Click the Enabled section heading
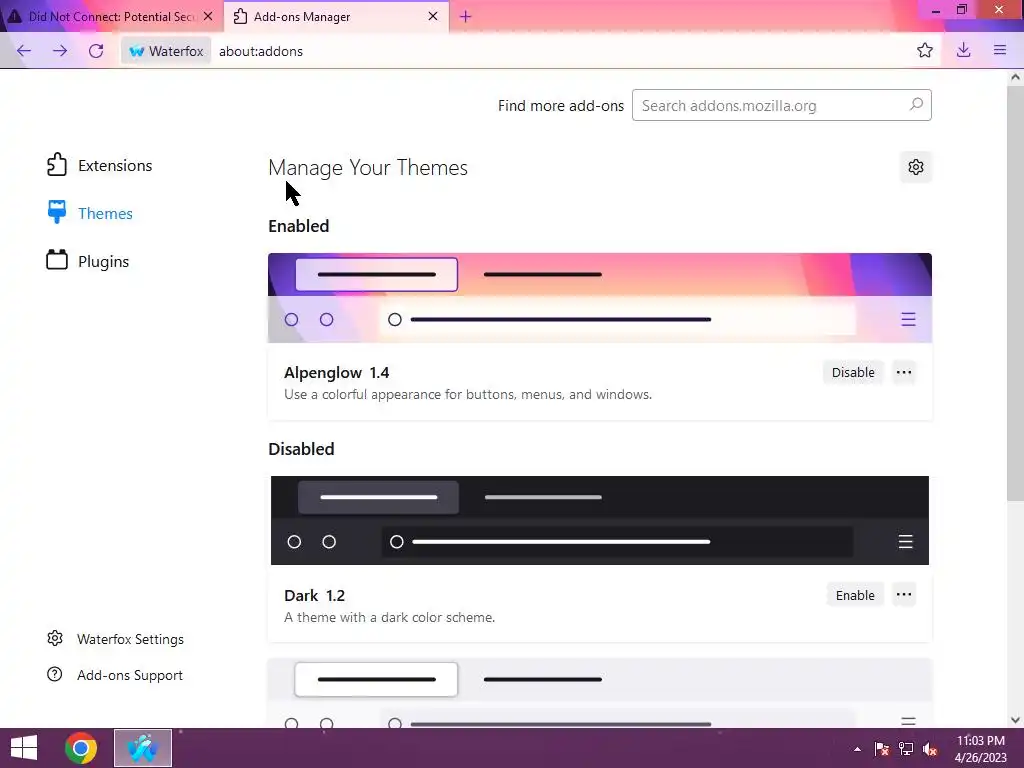The width and height of the screenshot is (1024, 768). click(x=298, y=226)
